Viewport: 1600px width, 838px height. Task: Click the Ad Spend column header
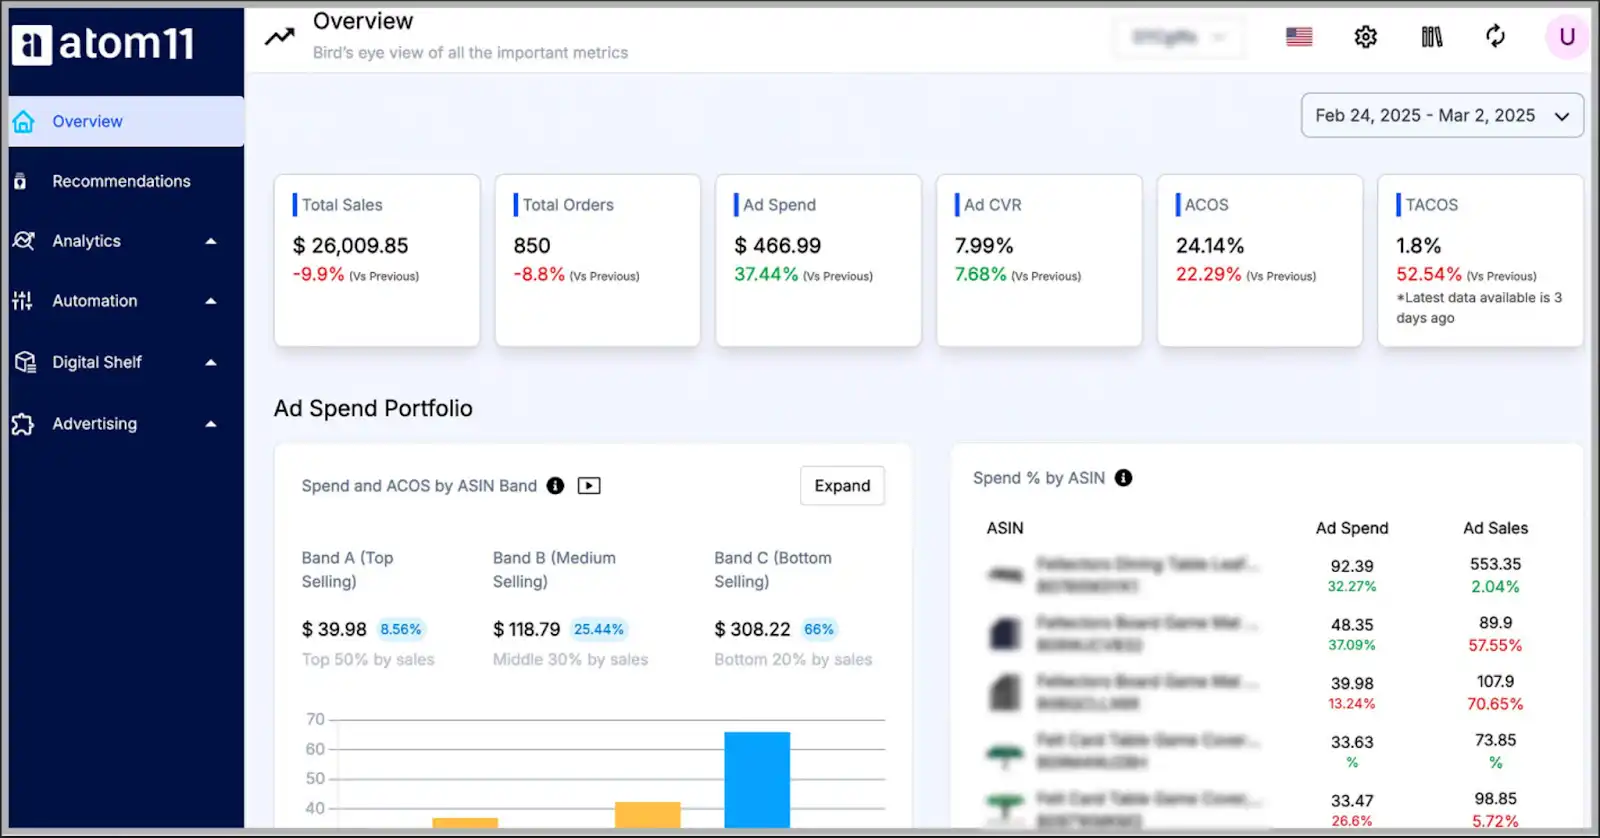point(1352,528)
